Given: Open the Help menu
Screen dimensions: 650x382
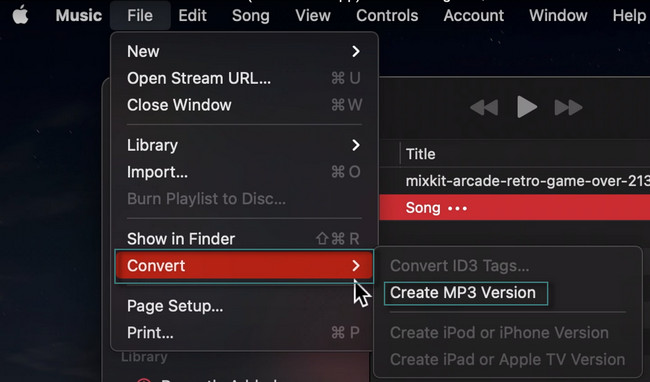Looking at the screenshot, I should (x=629, y=16).
